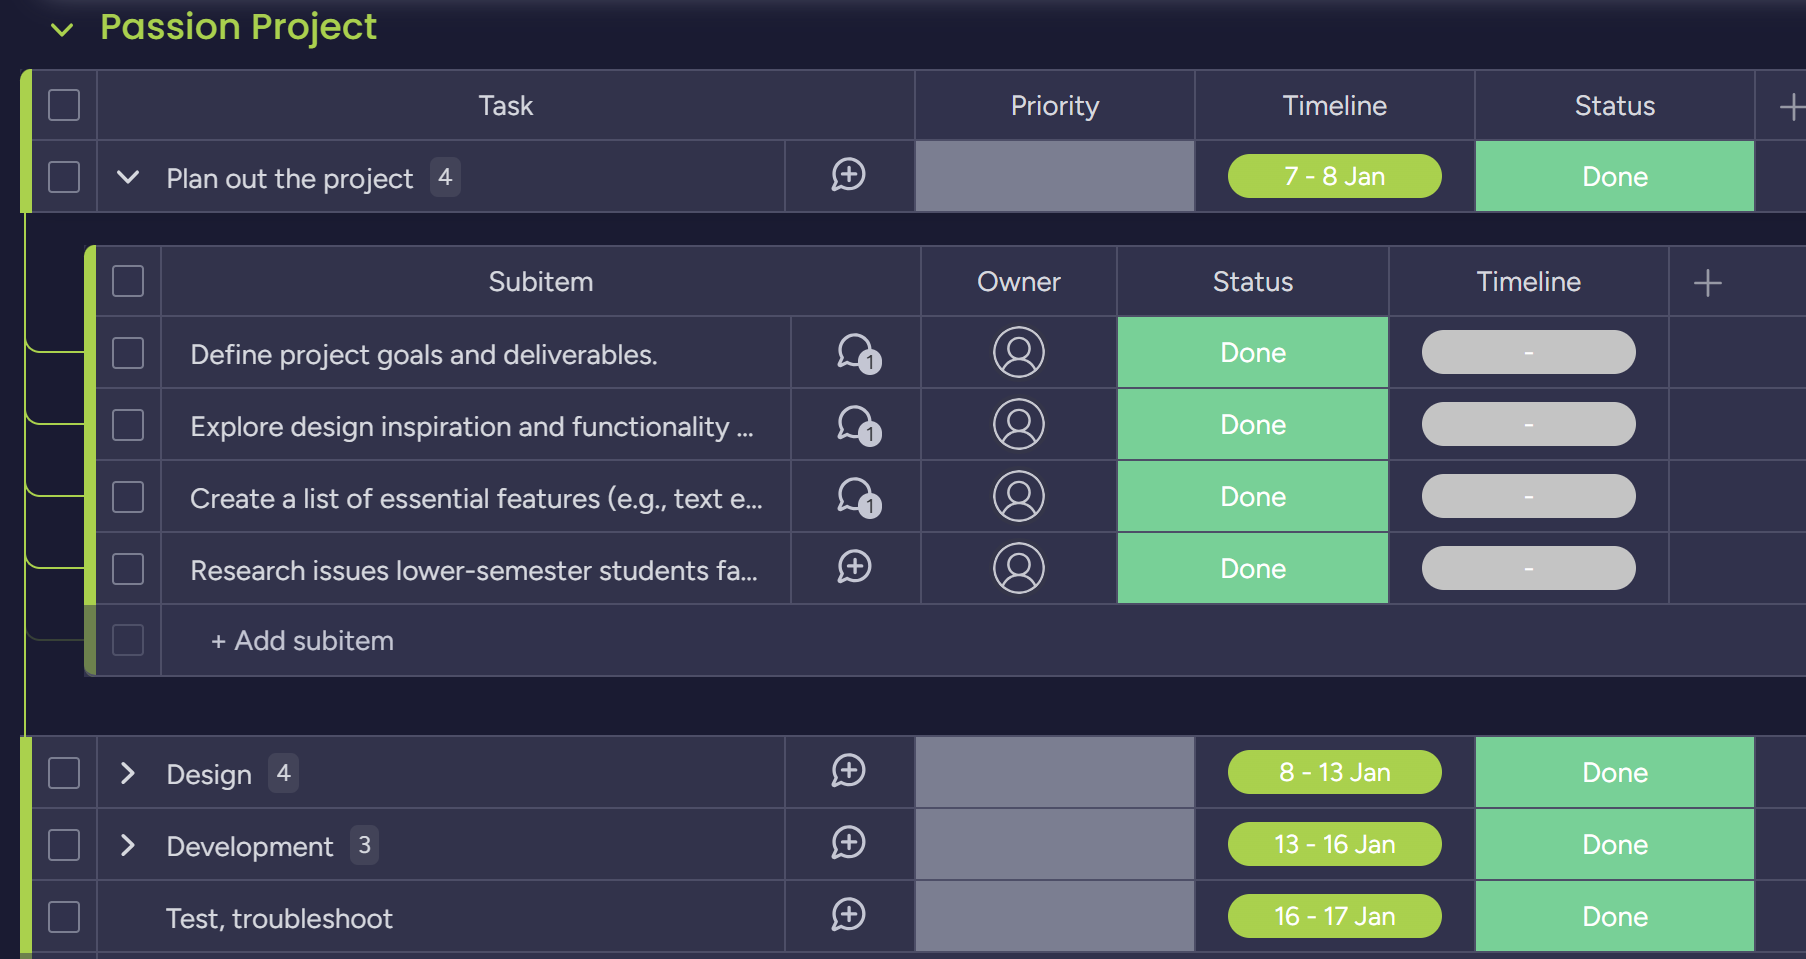Check the Research issues subitem checkbox
This screenshot has height=959, width=1806.
(x=128, y=569)
